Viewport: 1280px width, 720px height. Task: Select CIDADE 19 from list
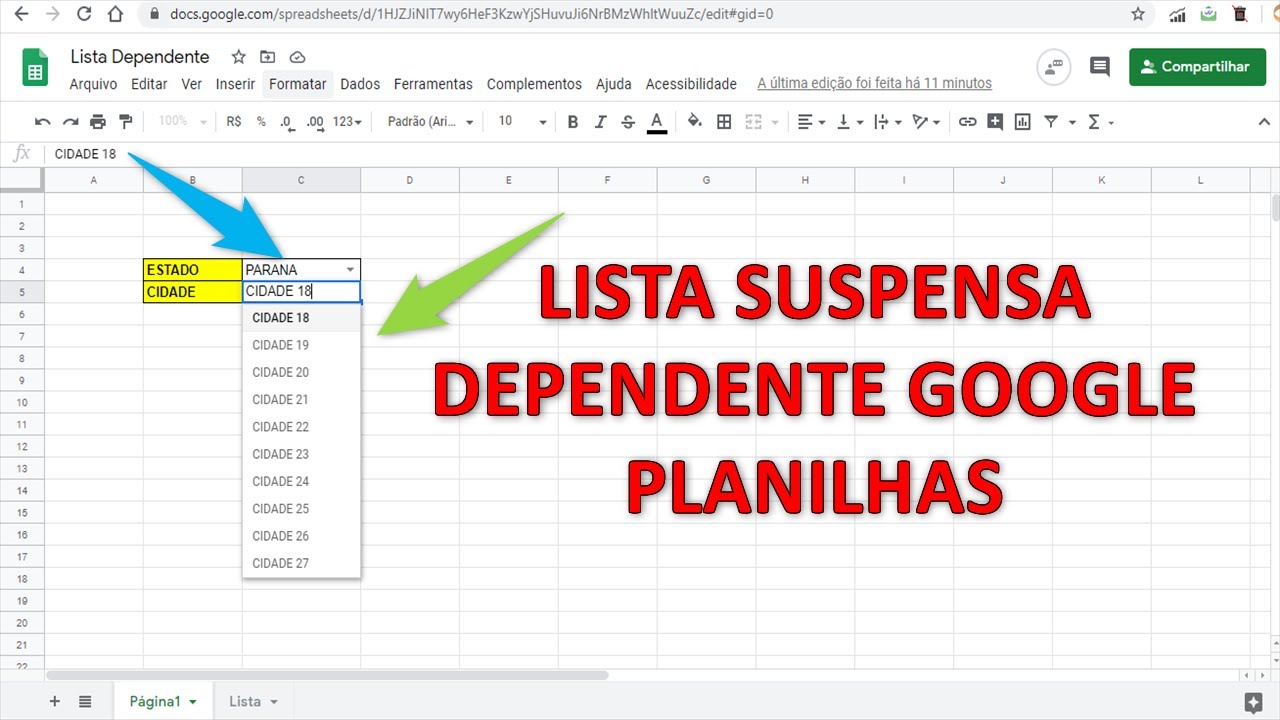point(301,345)
